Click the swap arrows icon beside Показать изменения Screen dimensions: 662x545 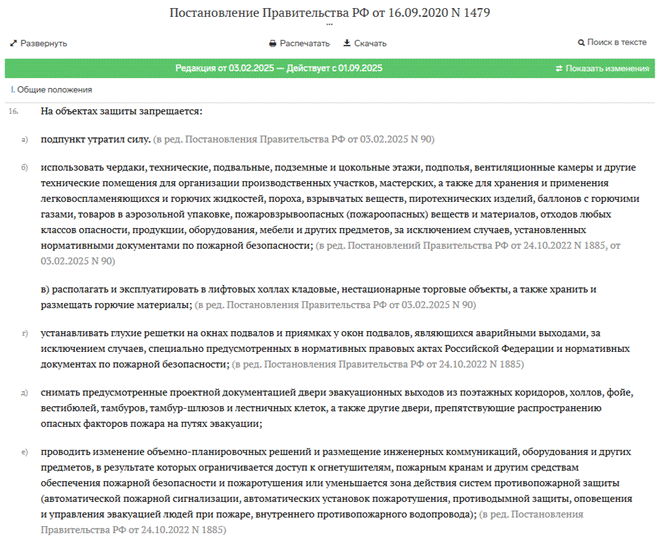[559, 68]
